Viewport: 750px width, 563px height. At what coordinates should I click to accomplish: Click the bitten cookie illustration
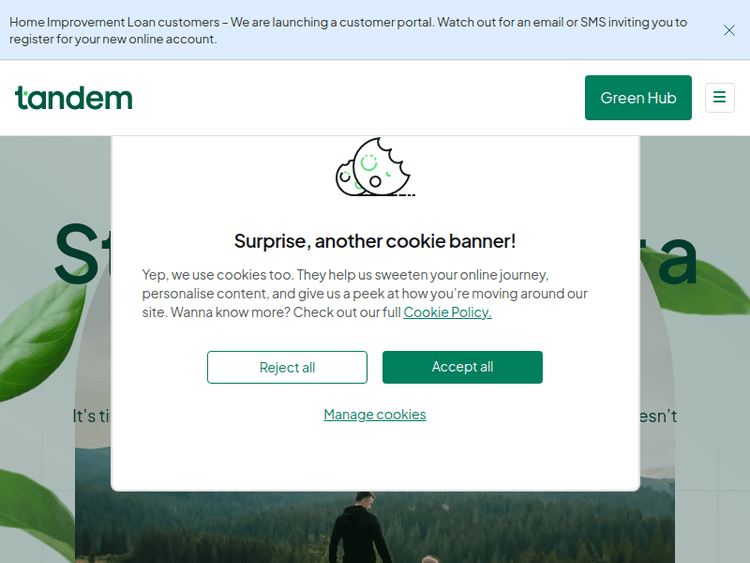pyautogui.click(x=372, y=168)
